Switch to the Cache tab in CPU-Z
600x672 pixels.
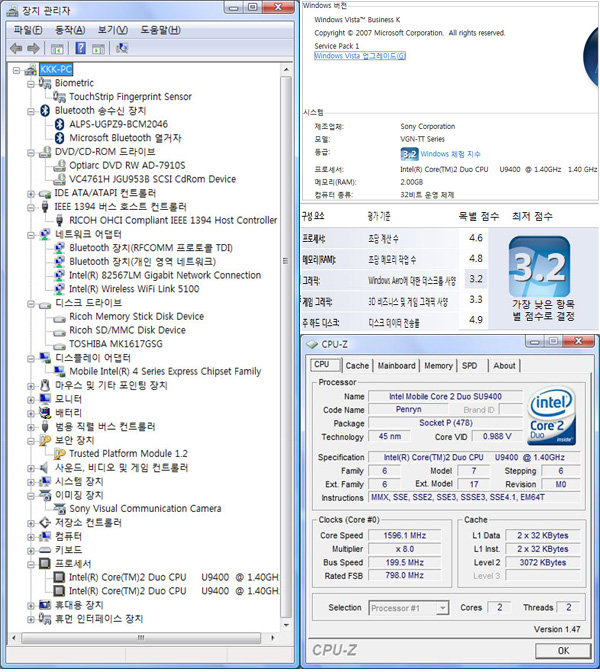point(357,366)
